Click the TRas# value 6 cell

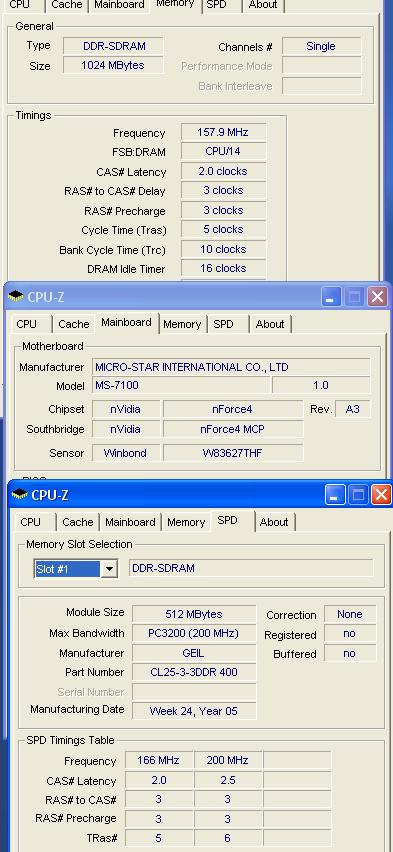pyautogui.click(x=228, y=838)
